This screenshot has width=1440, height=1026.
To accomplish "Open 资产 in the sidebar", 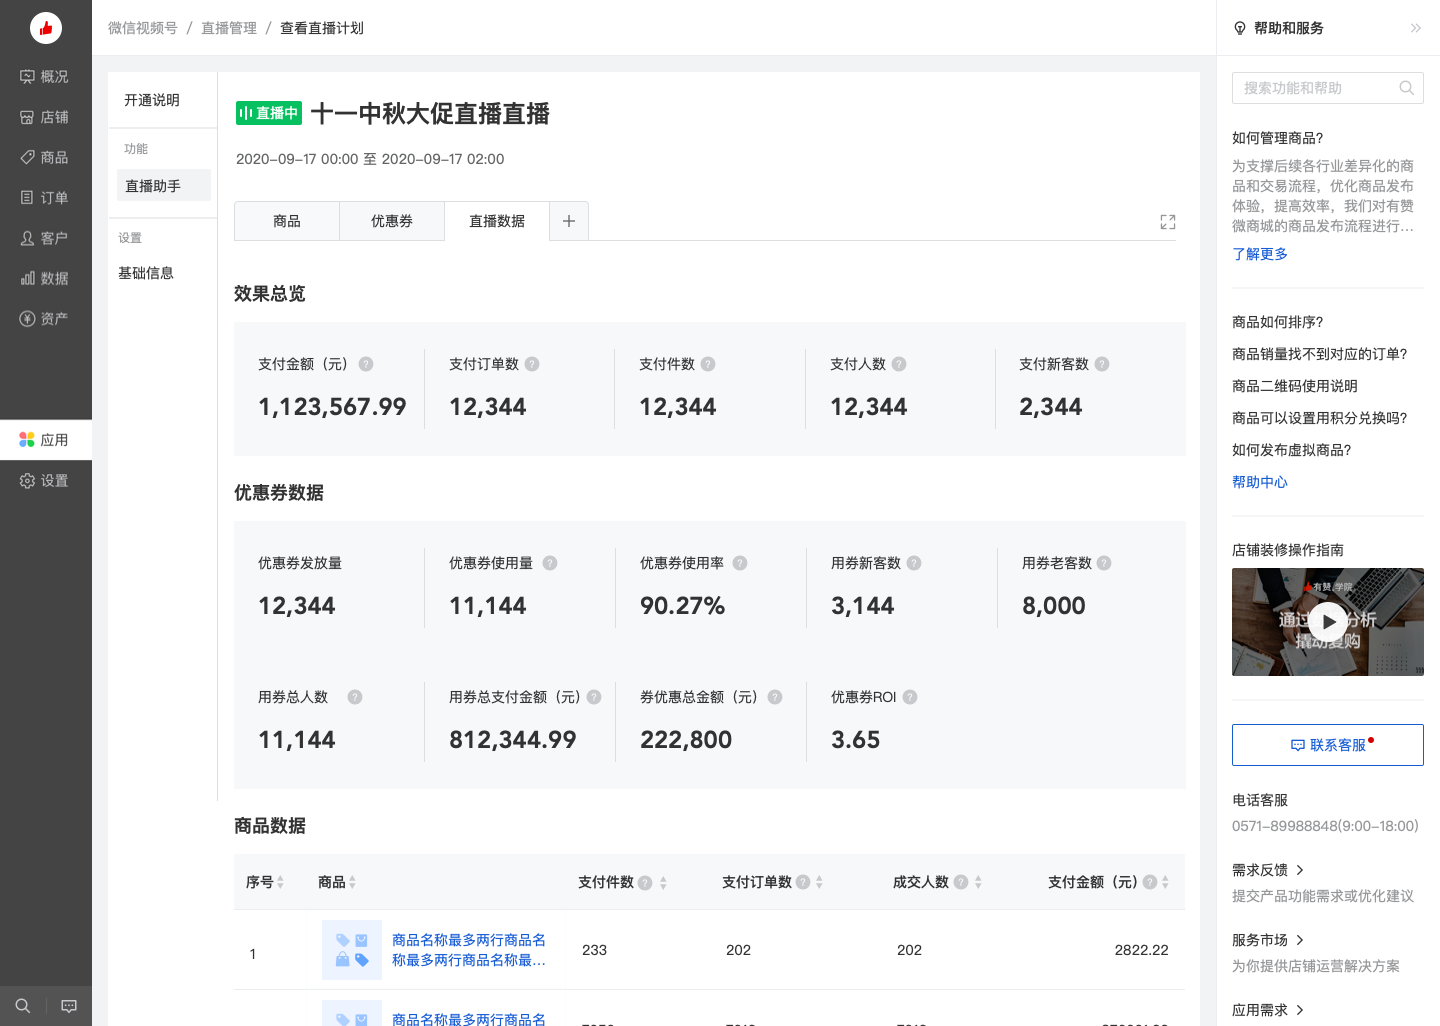I will [45, 318].
